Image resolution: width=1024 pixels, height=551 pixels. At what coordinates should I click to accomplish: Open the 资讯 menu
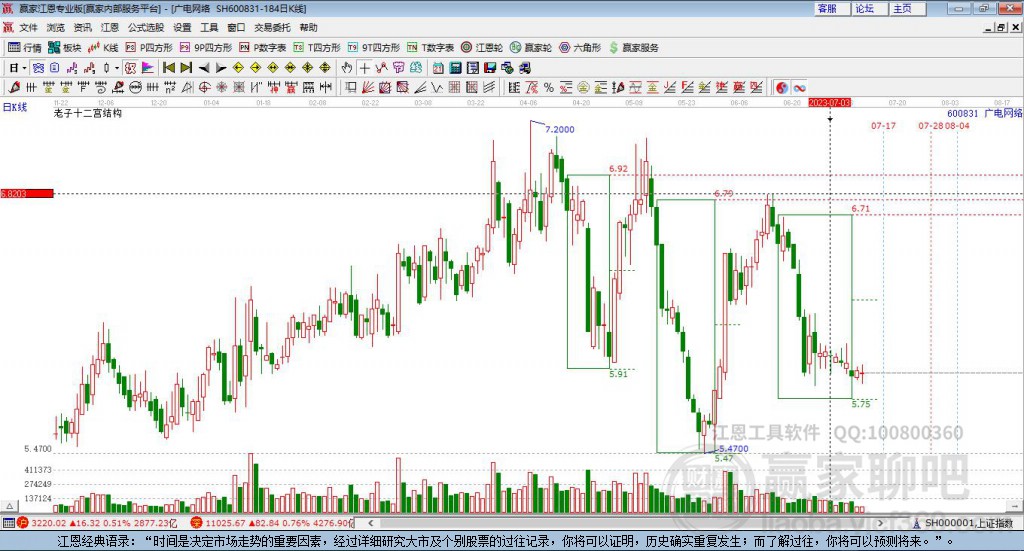click(x=82, y=27)
